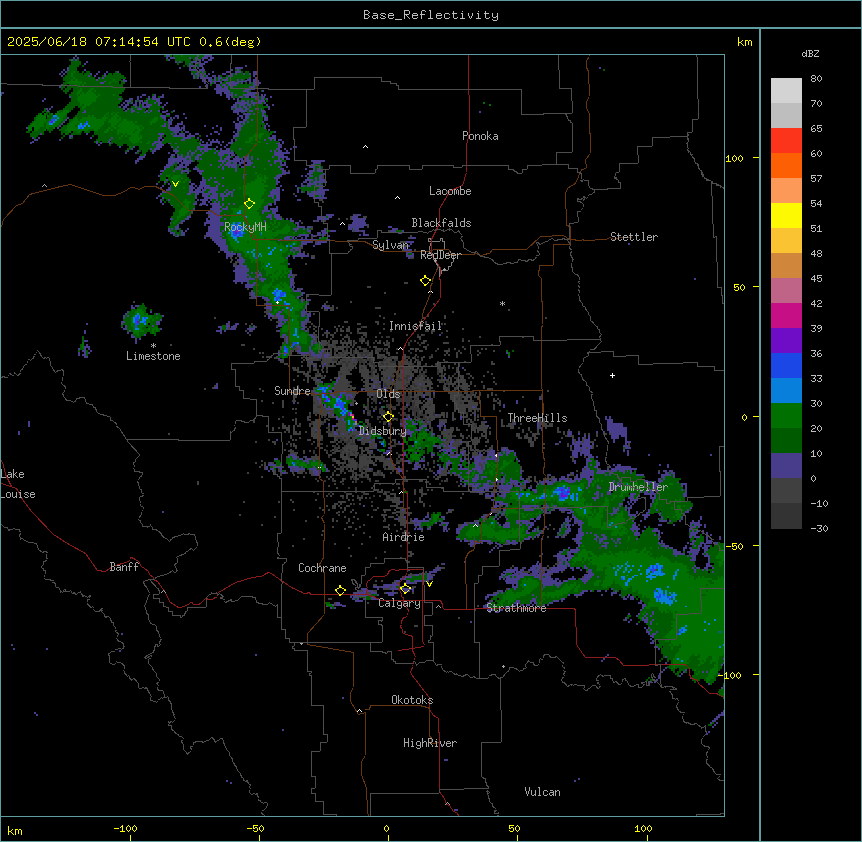Click the yellow diamond marker south of RedDeer
The width and height of the screenshot is (862, 842).
(x=425, y=281)
